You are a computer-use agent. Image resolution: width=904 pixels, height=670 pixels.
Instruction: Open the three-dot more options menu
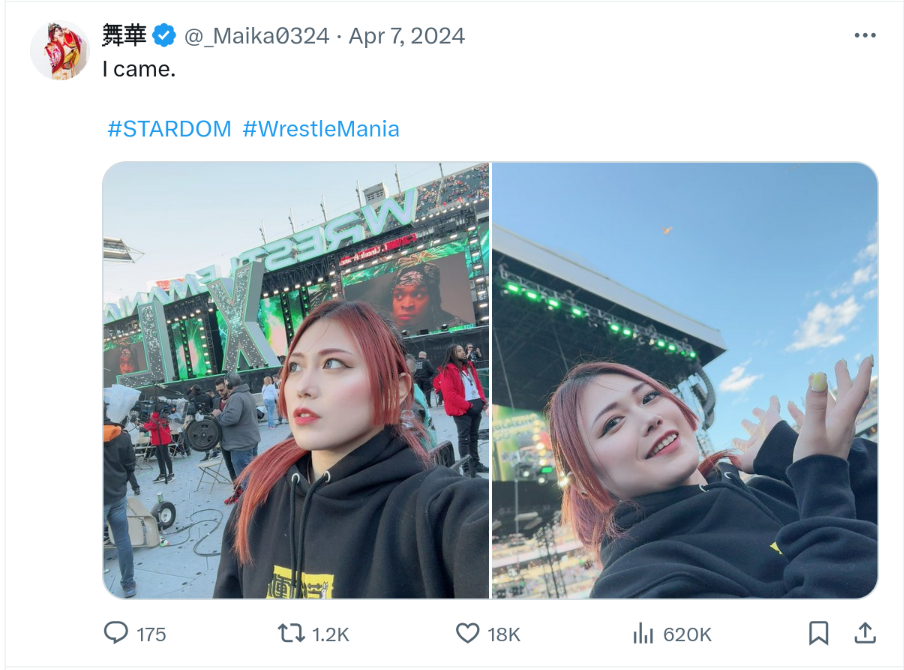coord(865,36)
